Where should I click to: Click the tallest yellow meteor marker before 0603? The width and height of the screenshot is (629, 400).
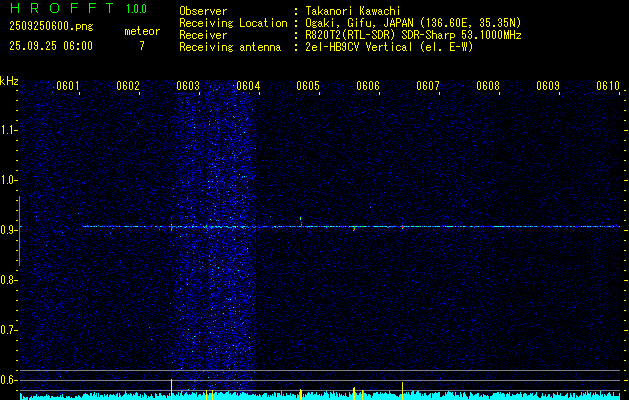point(172,389)
